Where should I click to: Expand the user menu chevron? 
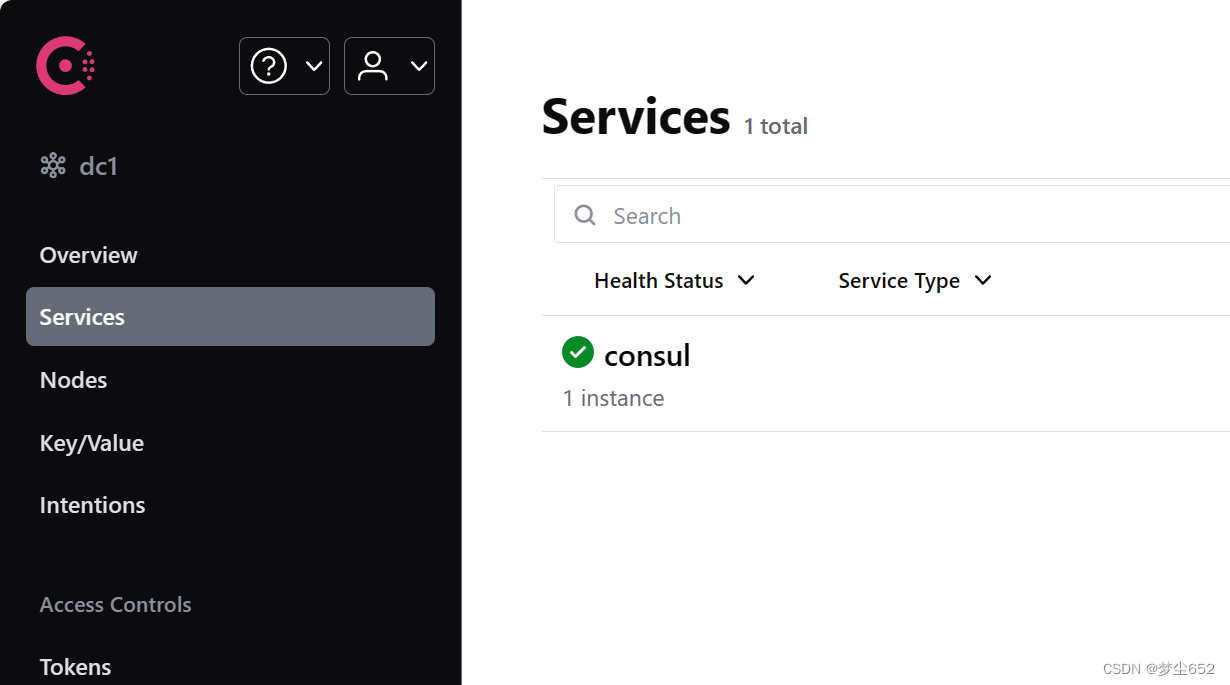tap(417, 66)
